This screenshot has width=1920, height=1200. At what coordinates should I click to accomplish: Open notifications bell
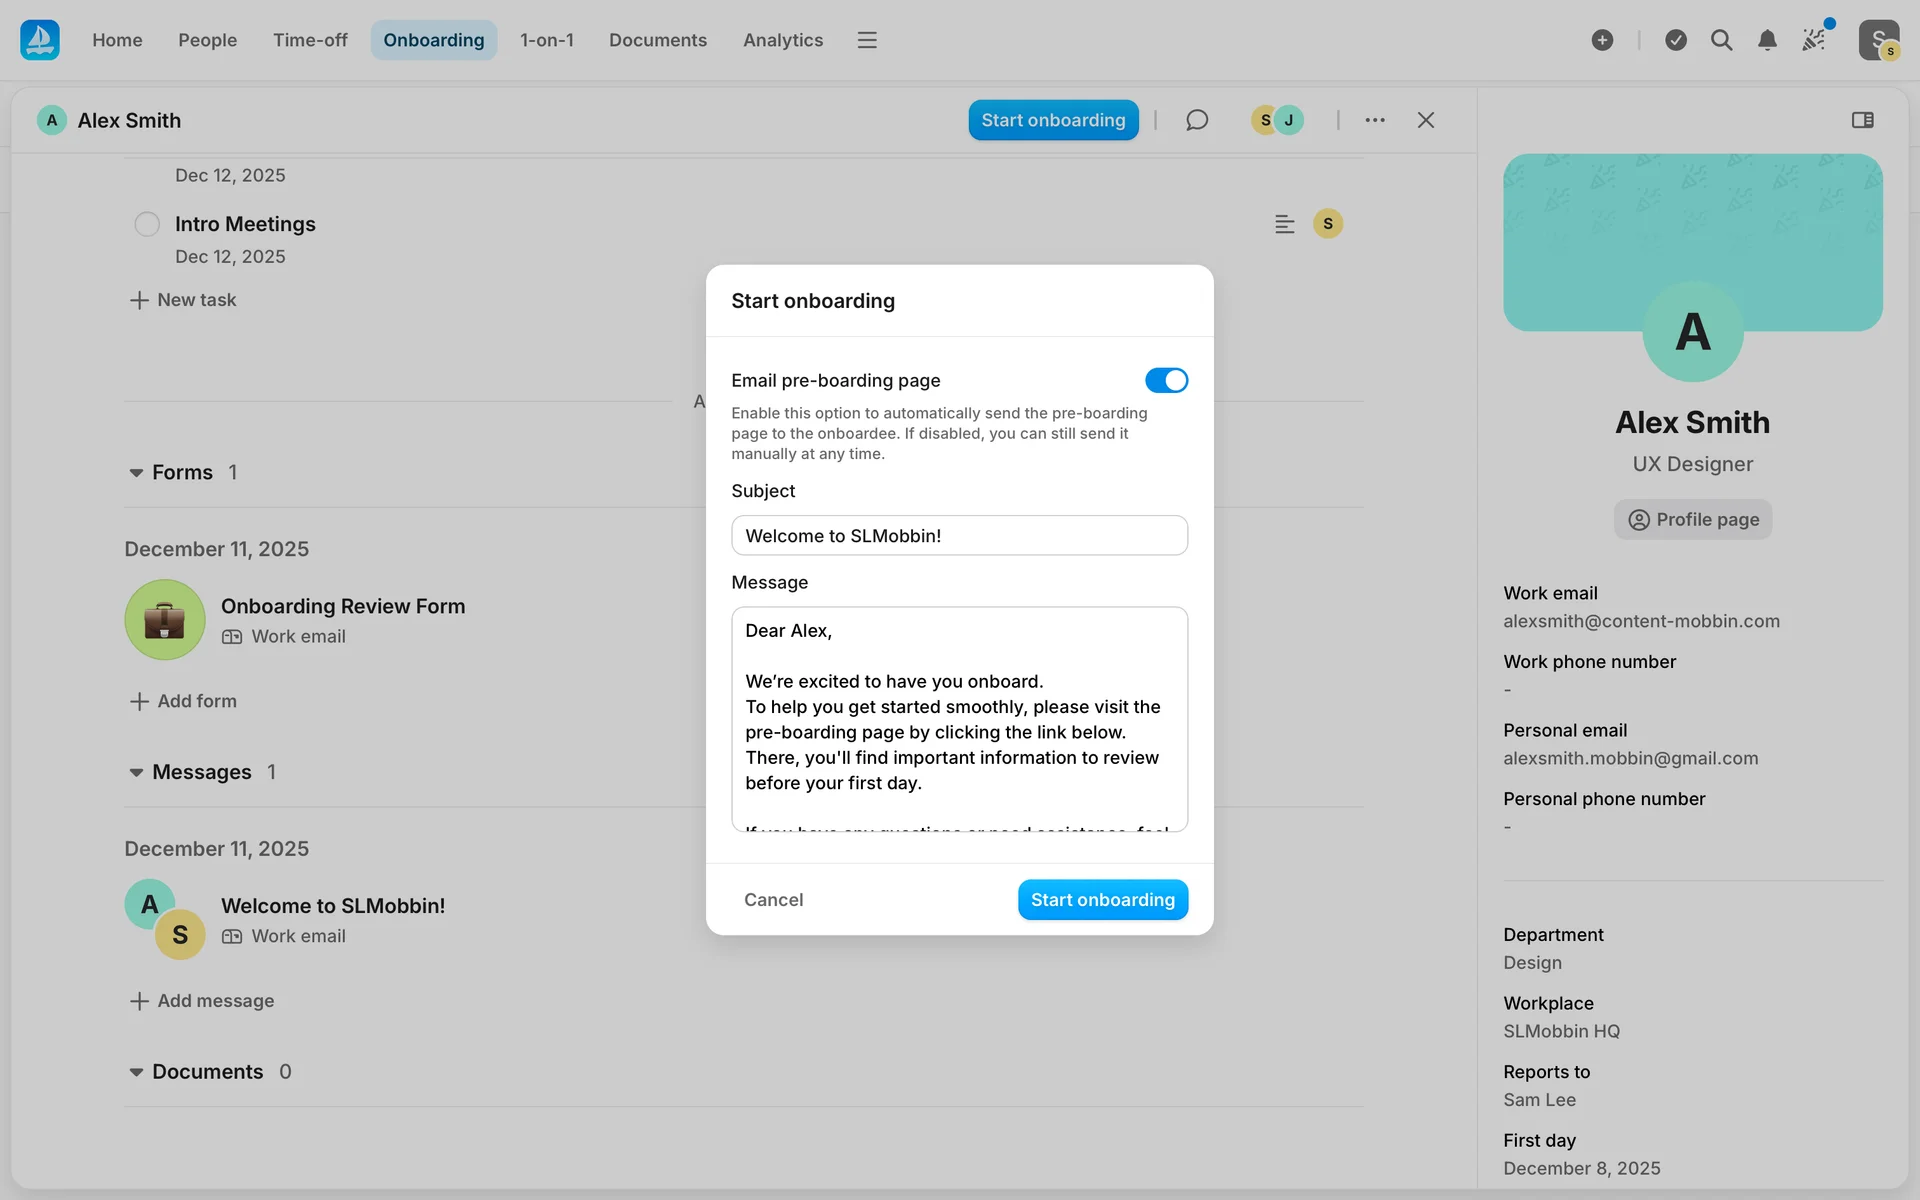1767,40
